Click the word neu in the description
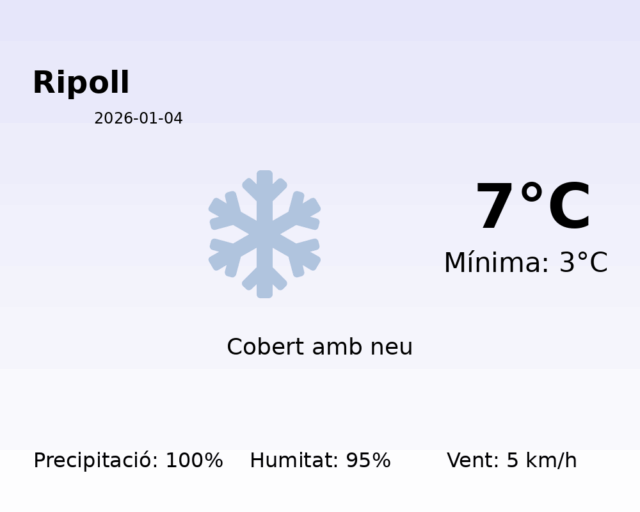 coord(391,347)
